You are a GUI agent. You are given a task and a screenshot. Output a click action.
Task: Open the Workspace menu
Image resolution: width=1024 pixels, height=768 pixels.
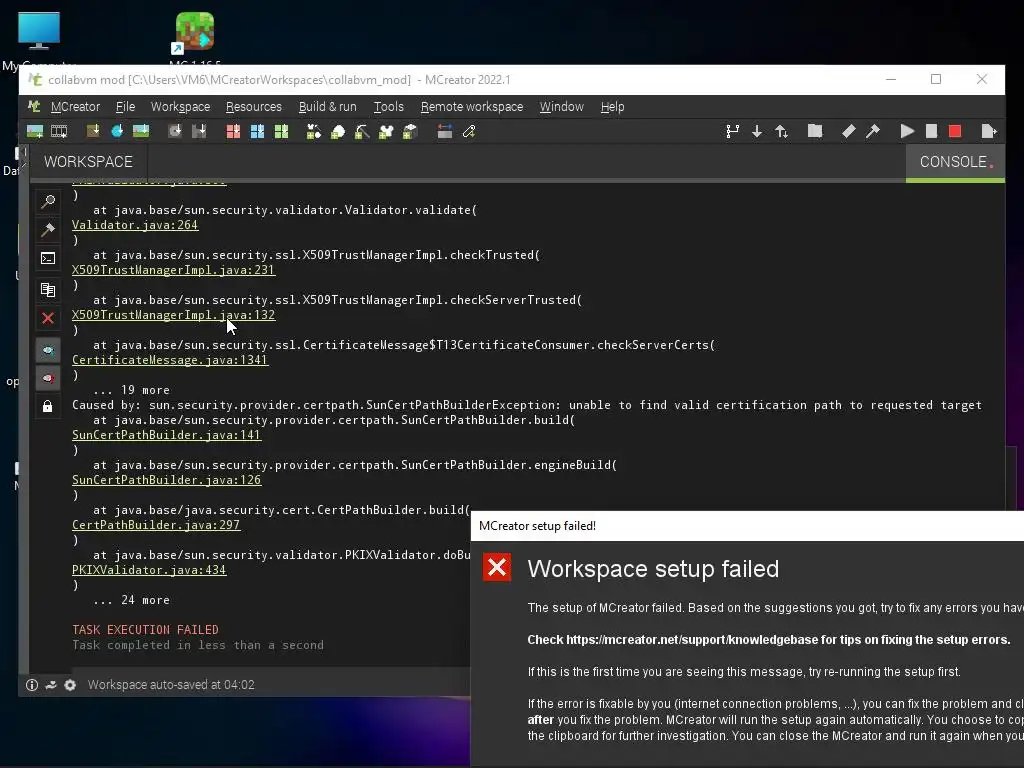pos(180,106)
